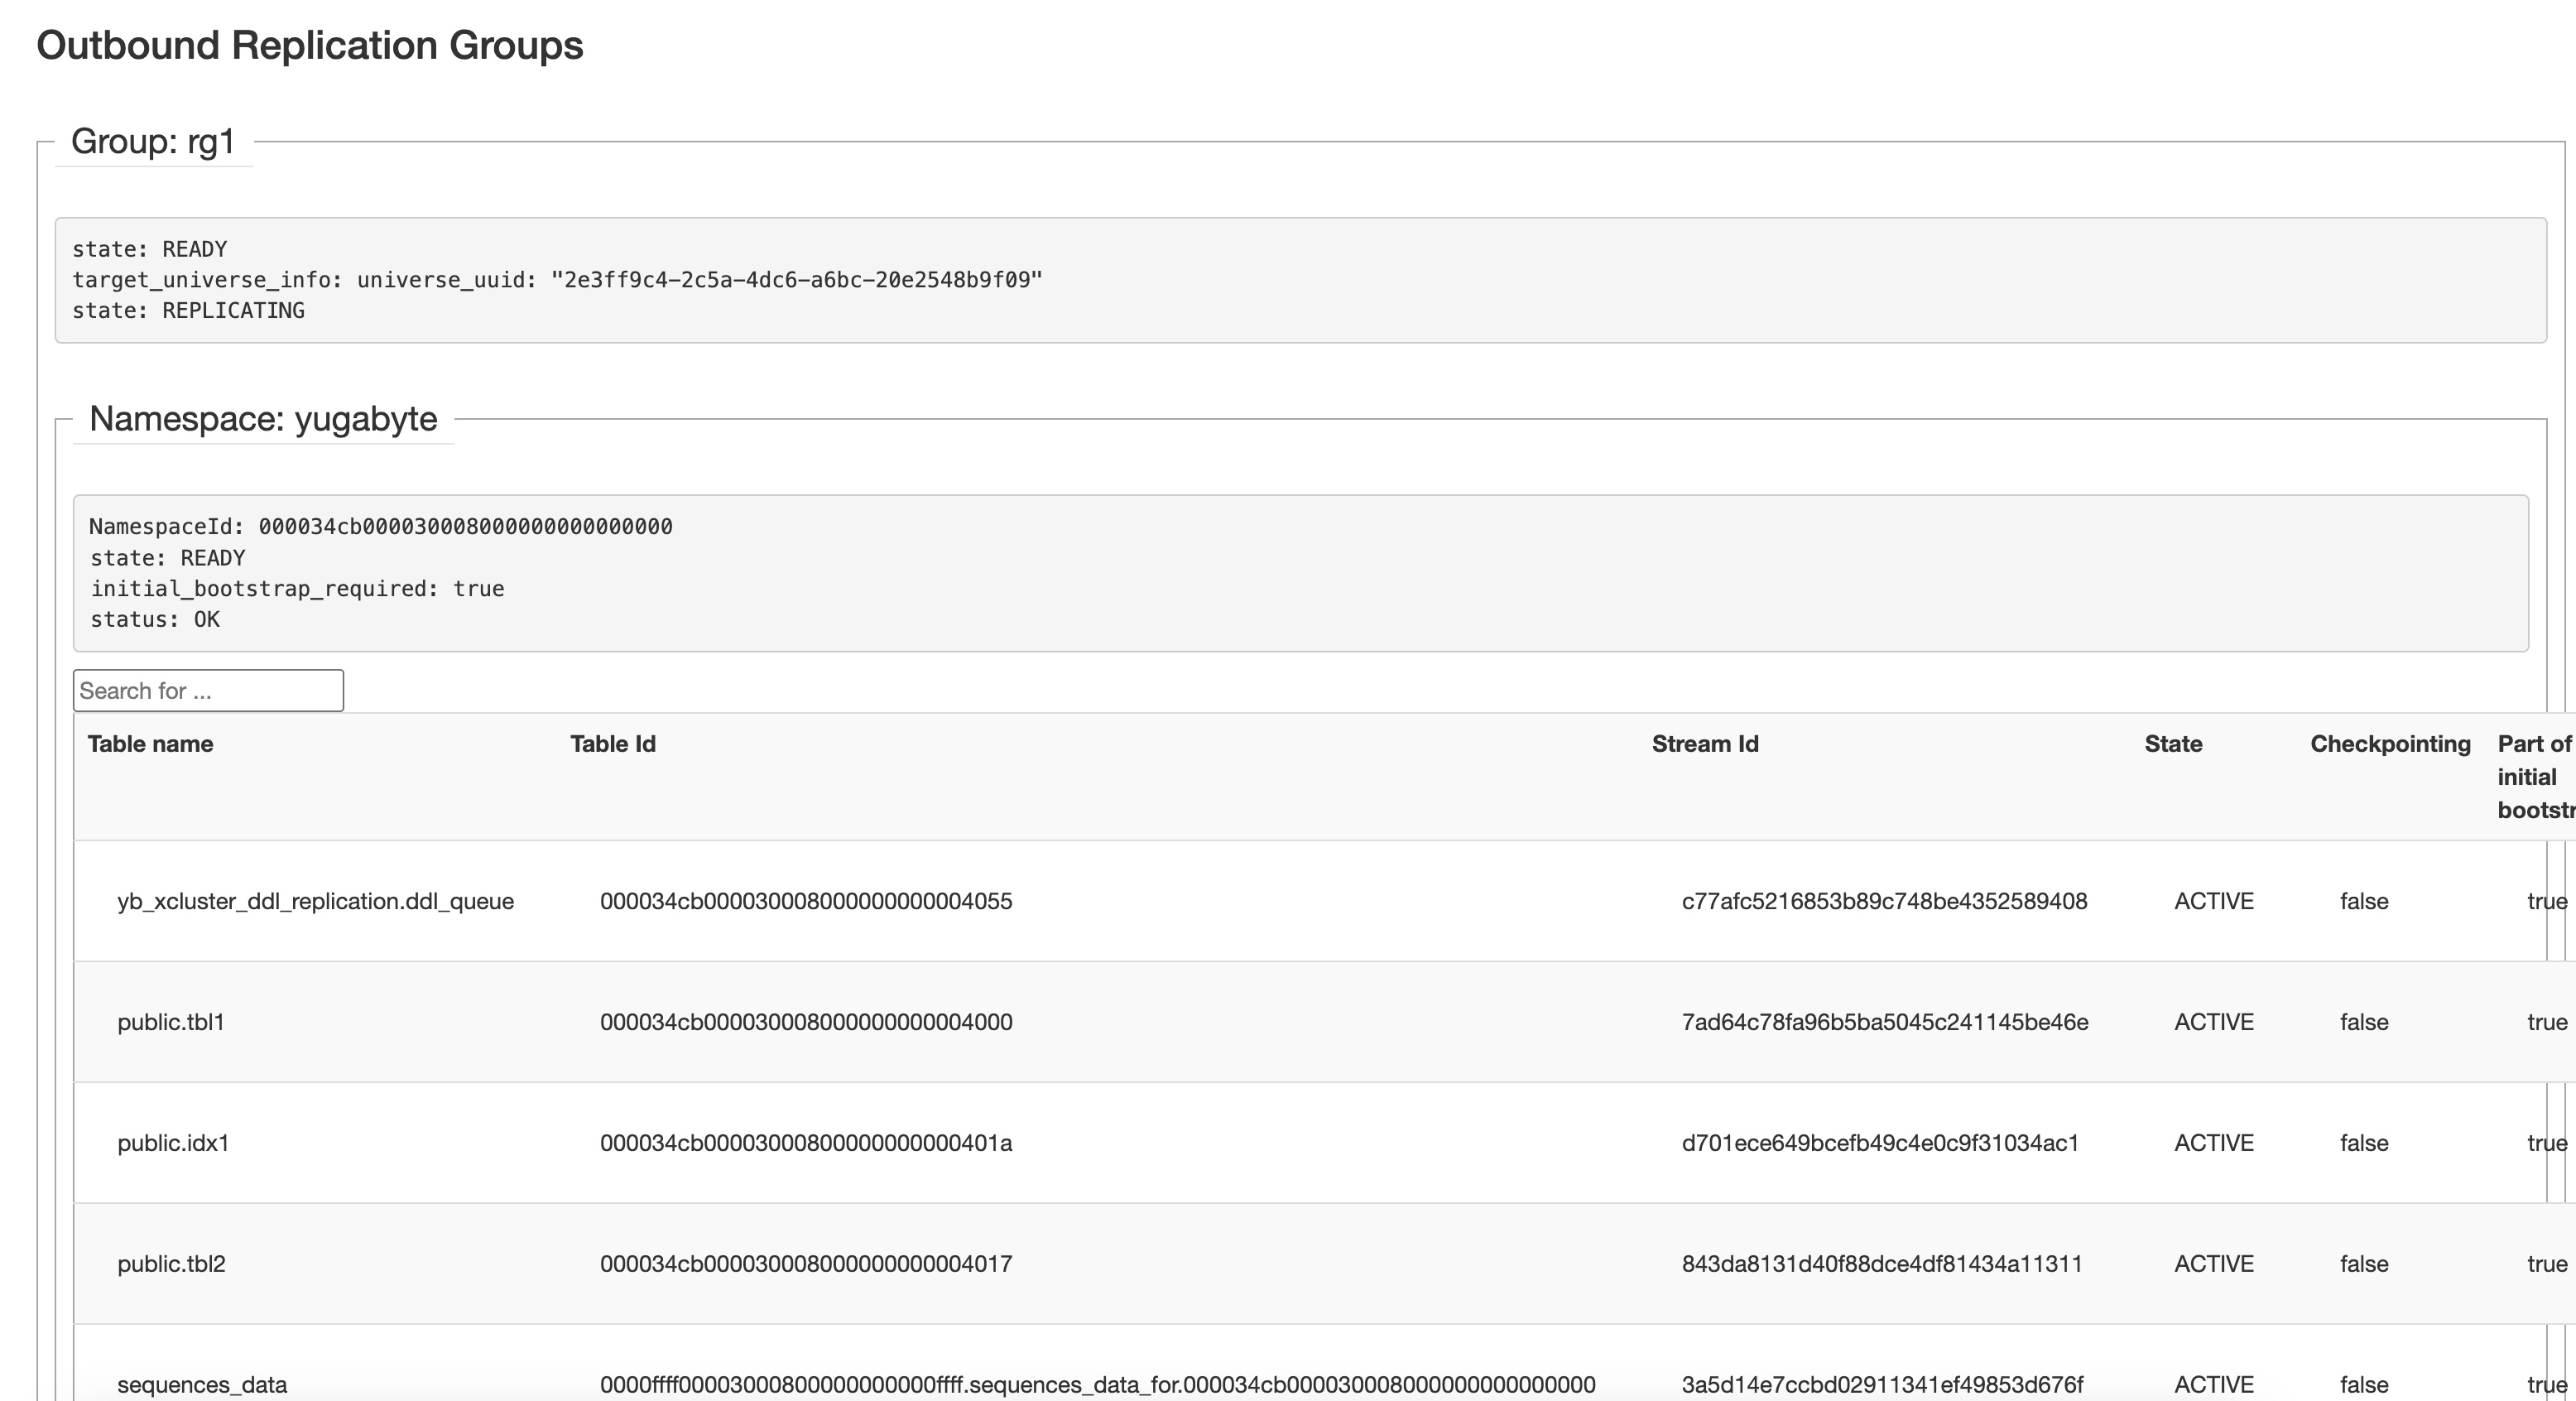The height and width of the screenshot is (1401, 2576).
Task: Select the sequences_data table name cell
Action: (202, 1385)
